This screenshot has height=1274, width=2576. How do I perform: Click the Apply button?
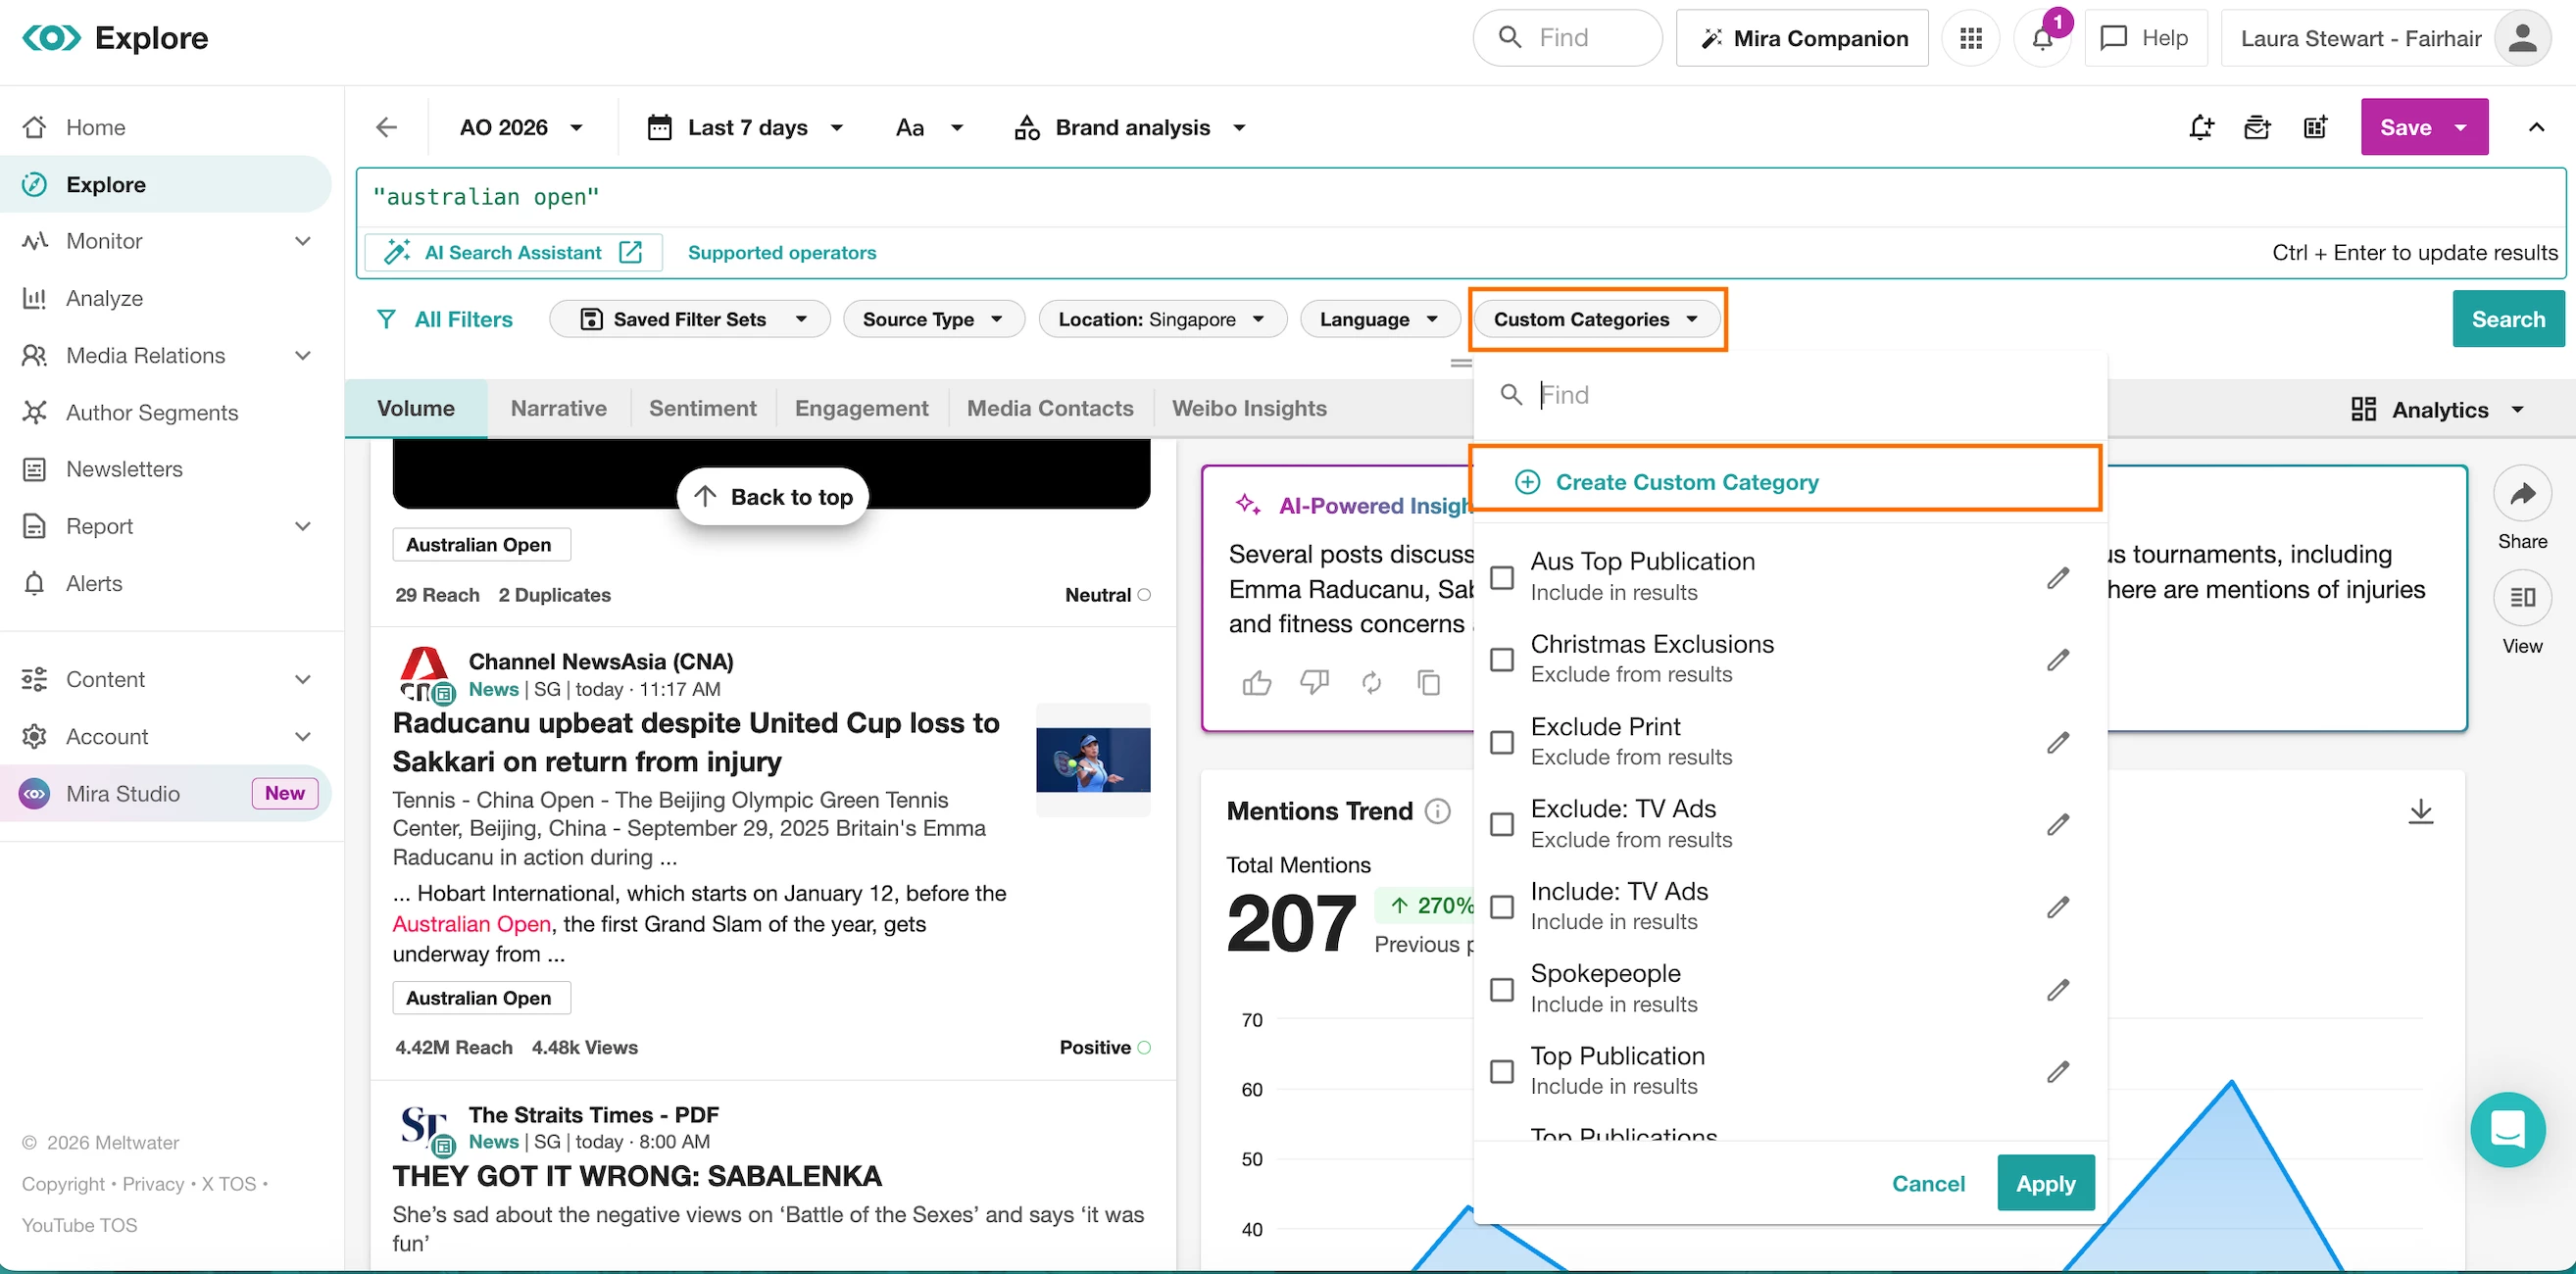[x=2045, y=1183]
